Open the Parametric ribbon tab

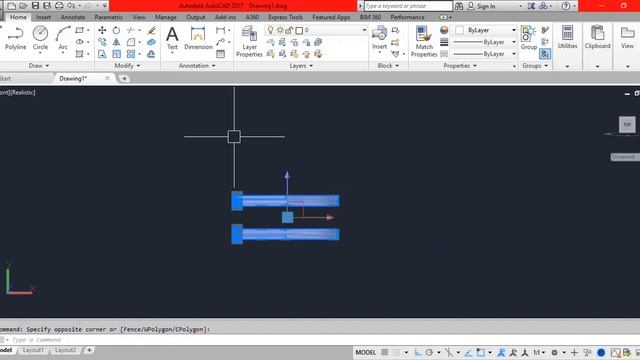(109, 17)
